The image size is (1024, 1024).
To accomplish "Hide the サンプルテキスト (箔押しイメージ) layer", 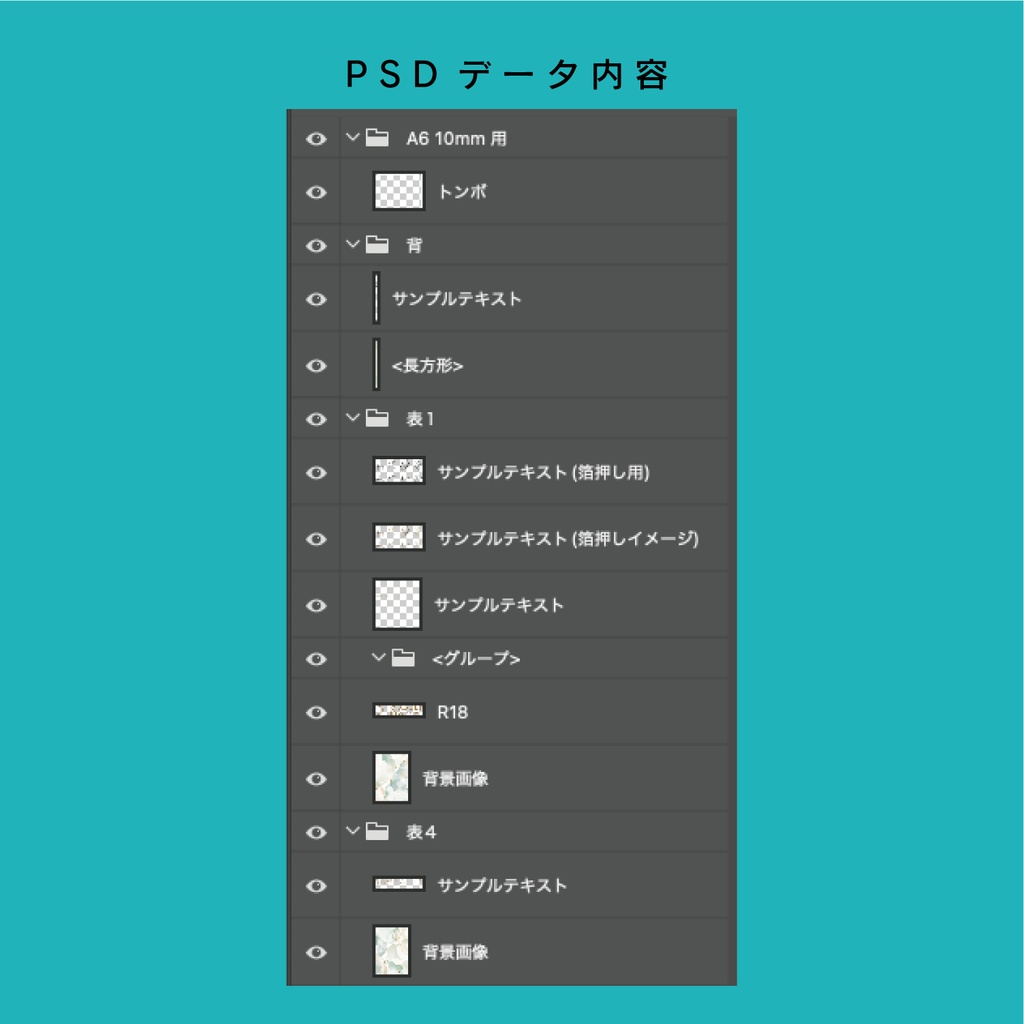I will pyautogui.click(x=316, y=539).
